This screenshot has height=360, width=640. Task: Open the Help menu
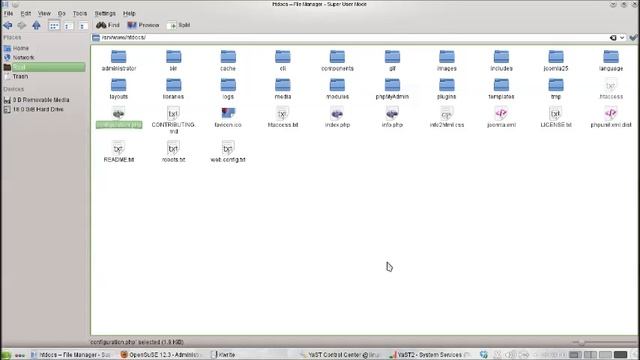pos(129,13)
